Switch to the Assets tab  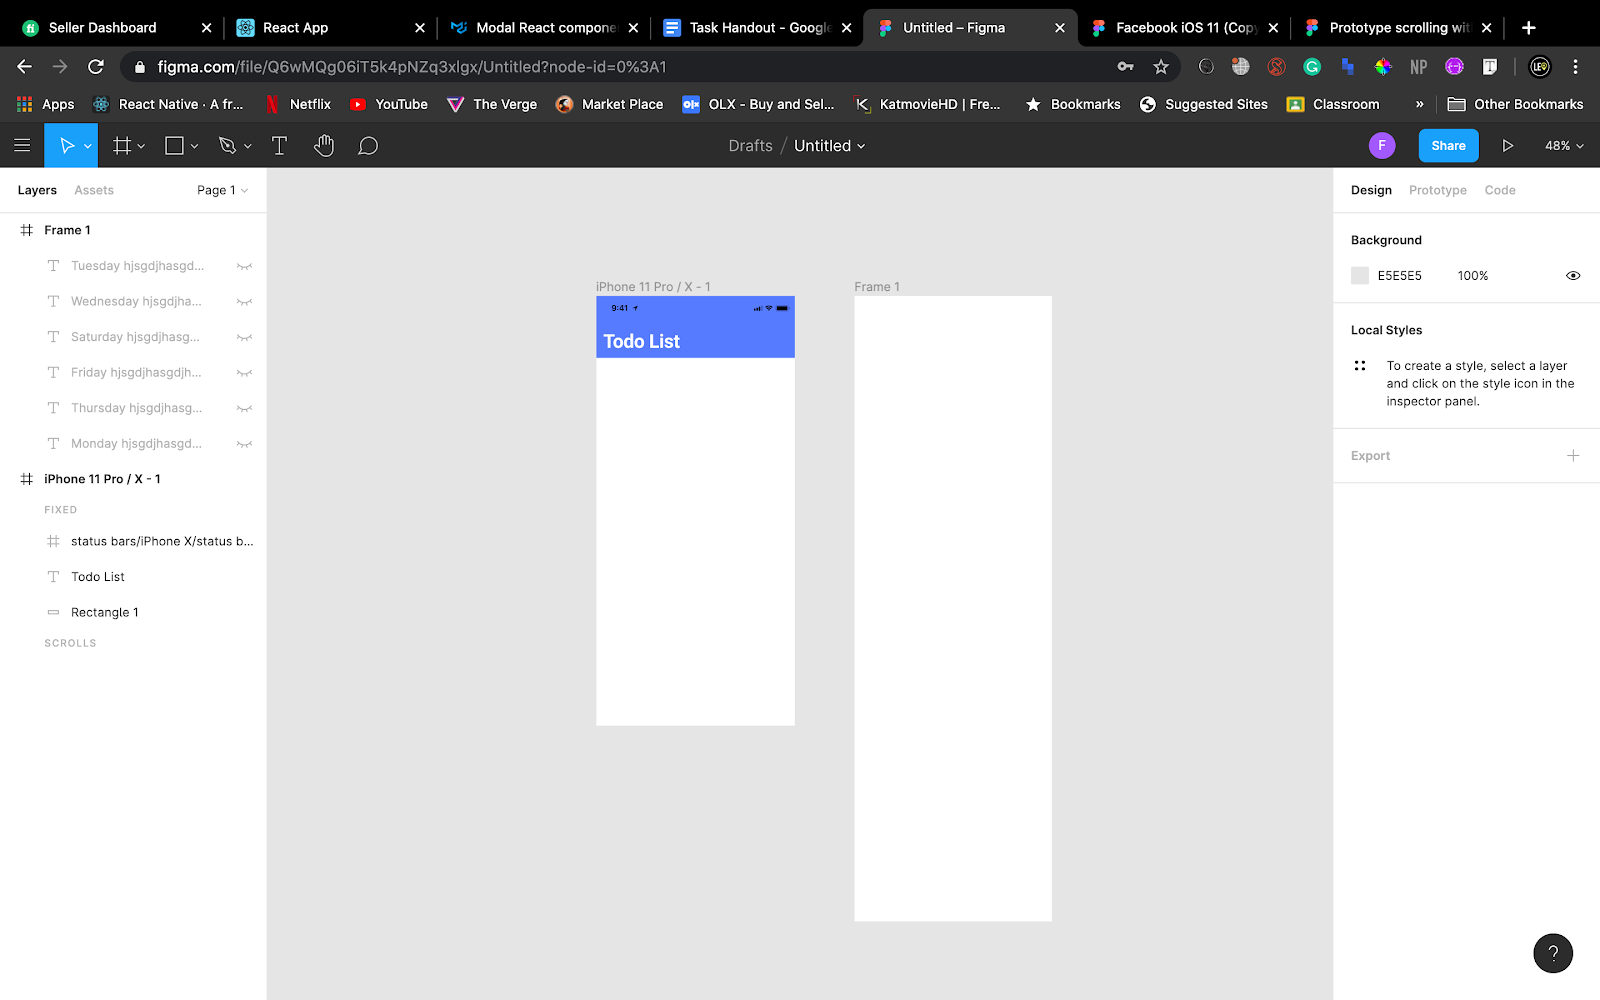(94, 190)
